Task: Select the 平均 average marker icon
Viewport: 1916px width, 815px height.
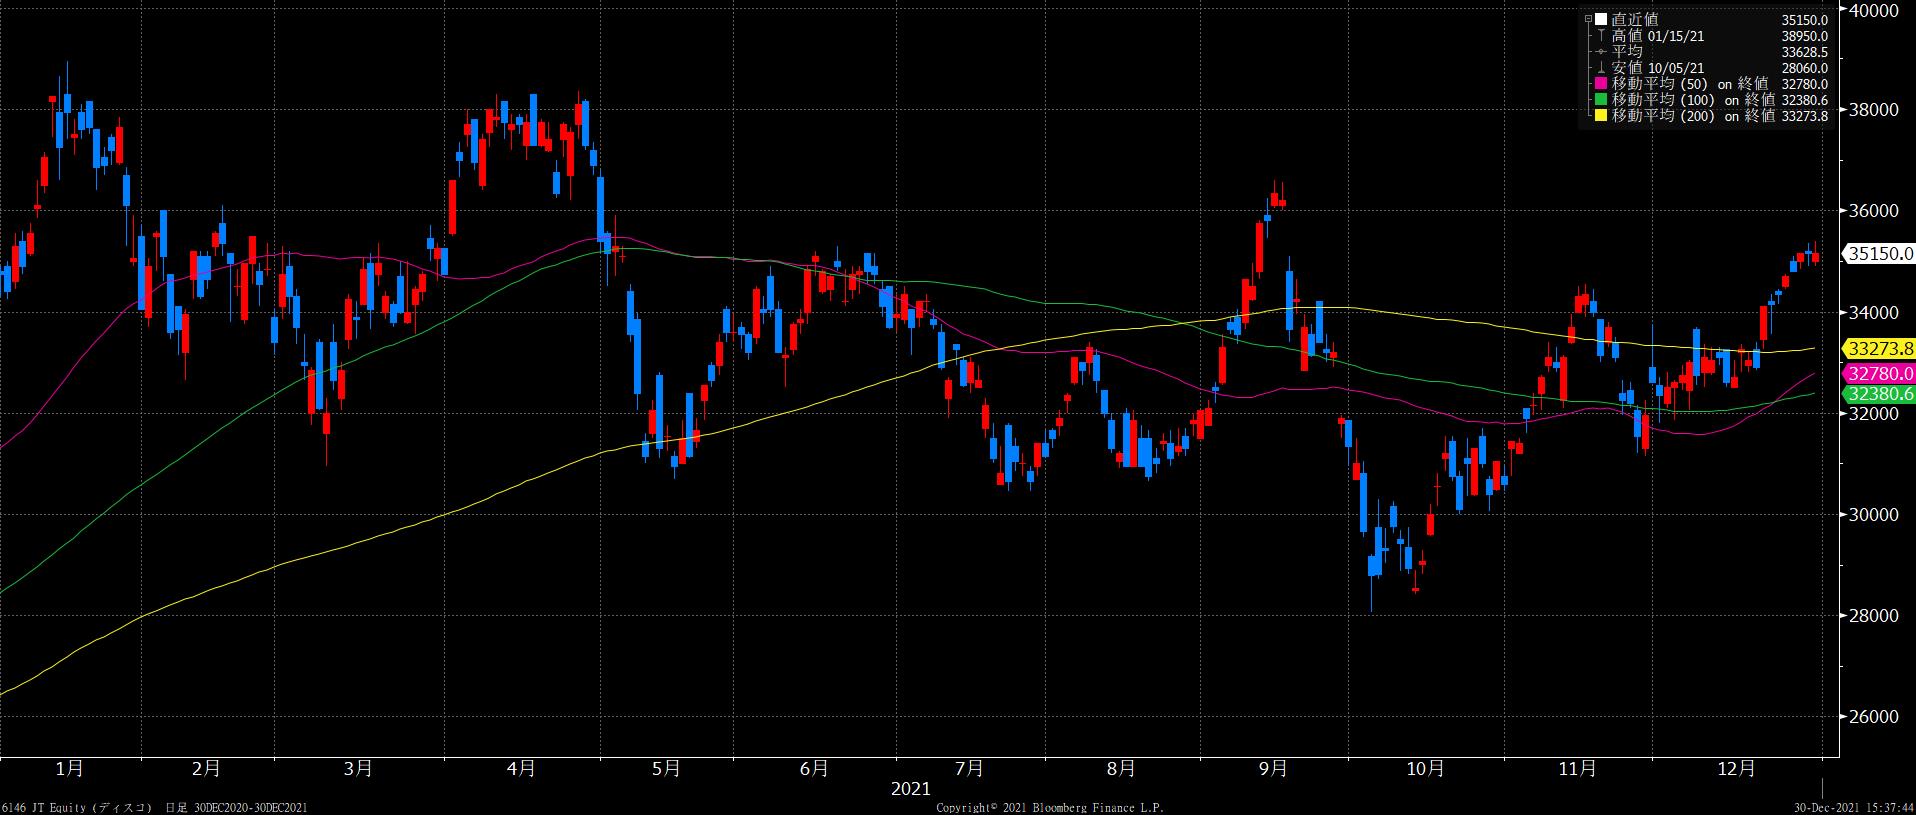Action: (1600, 52)
